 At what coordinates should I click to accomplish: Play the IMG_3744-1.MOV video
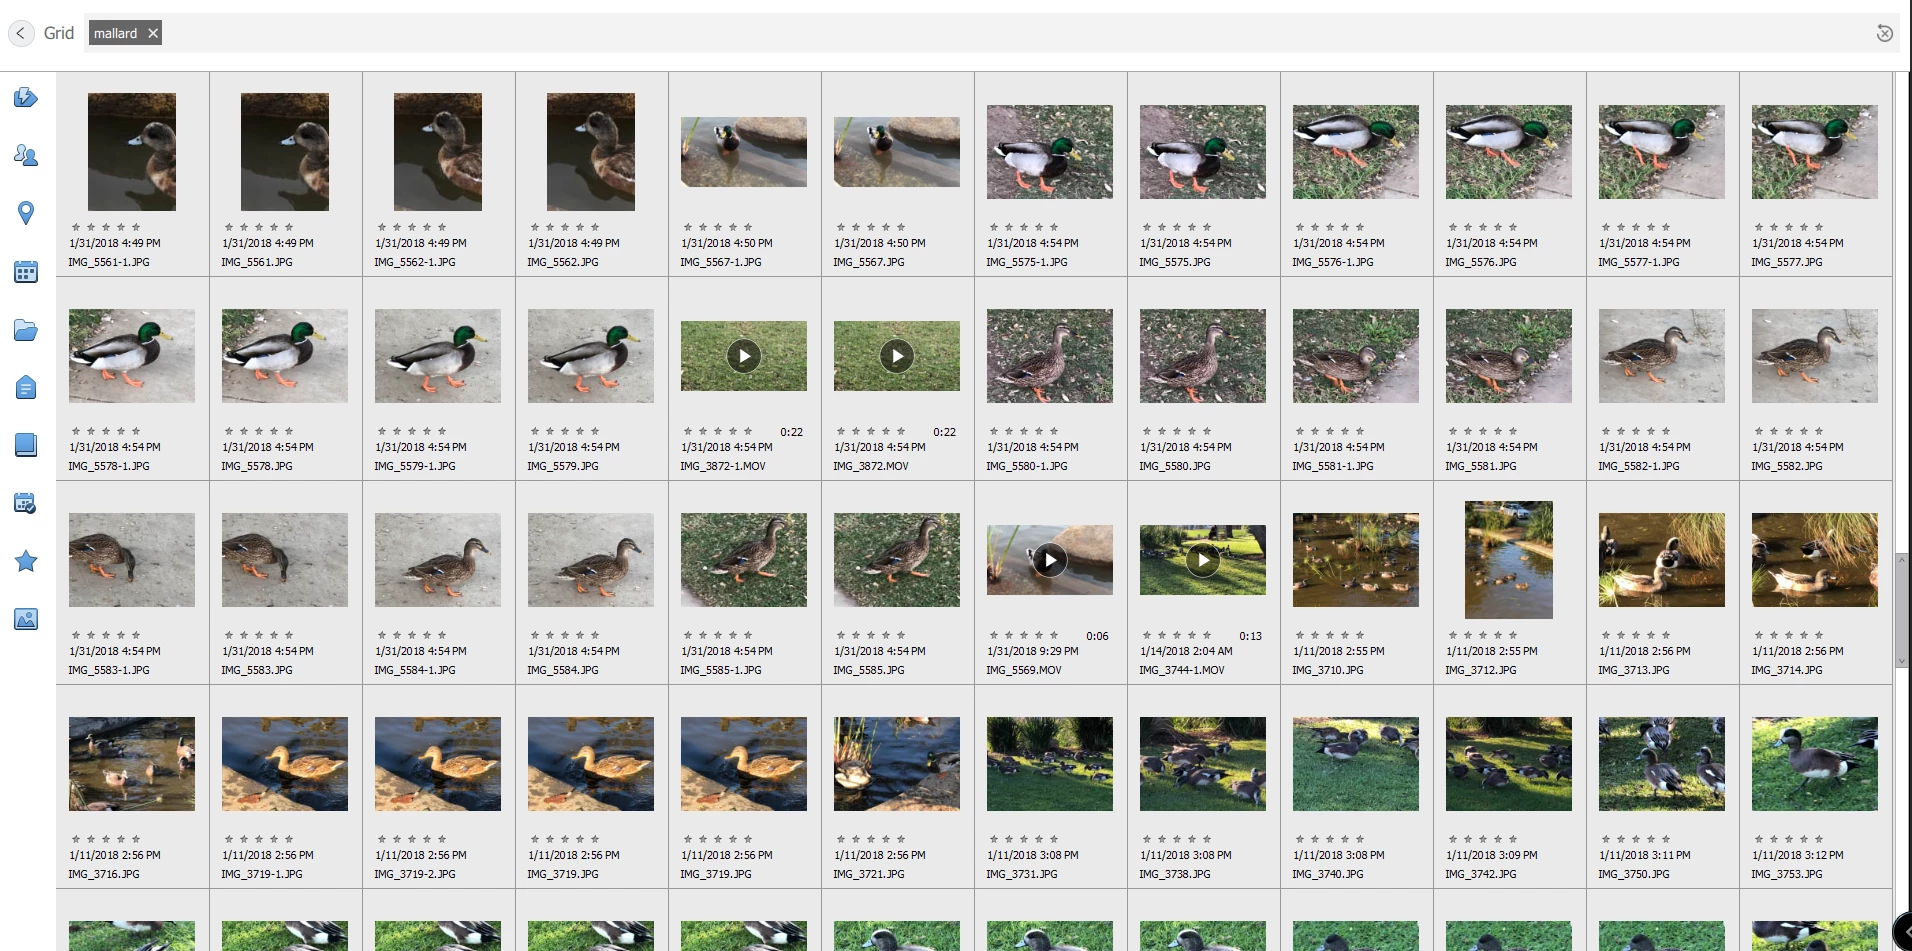1203,560
